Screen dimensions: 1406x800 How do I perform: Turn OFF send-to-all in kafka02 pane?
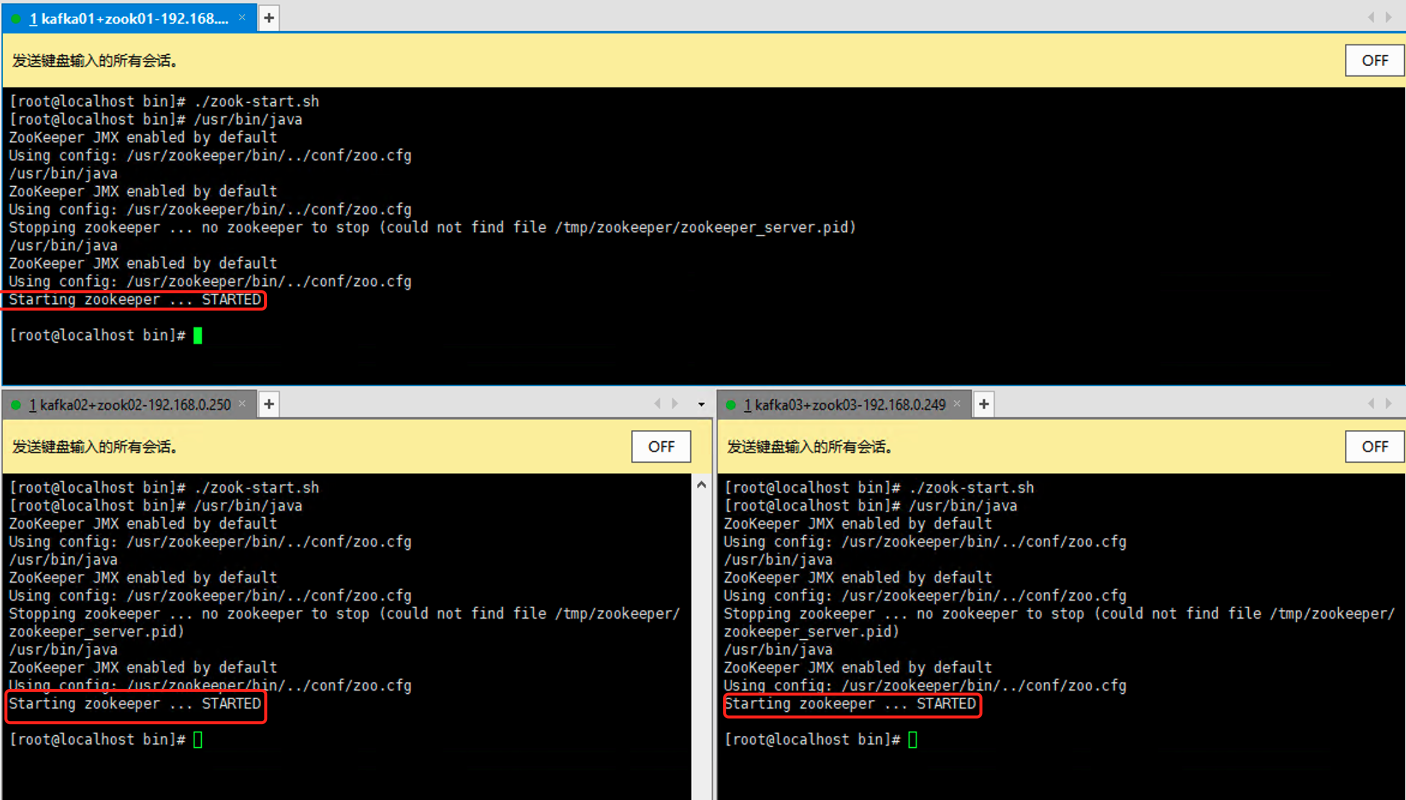(661, 447)
